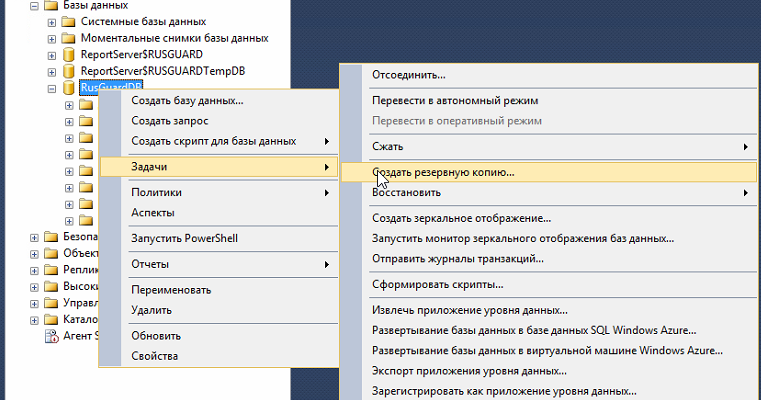
Task: Choose Запустить PowerShell menu entry
Action: coord(184,239)
